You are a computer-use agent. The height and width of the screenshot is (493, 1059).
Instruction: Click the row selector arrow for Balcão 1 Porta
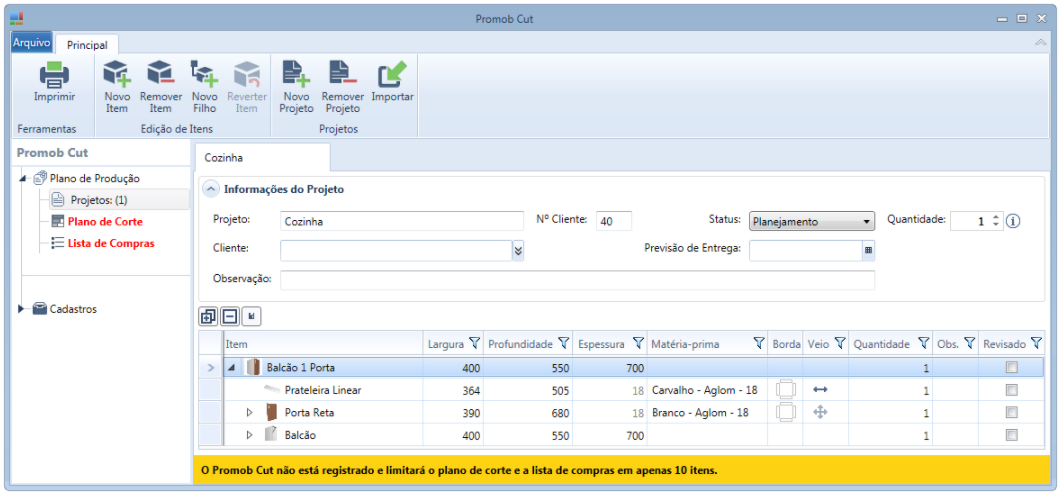coord(210,367)
